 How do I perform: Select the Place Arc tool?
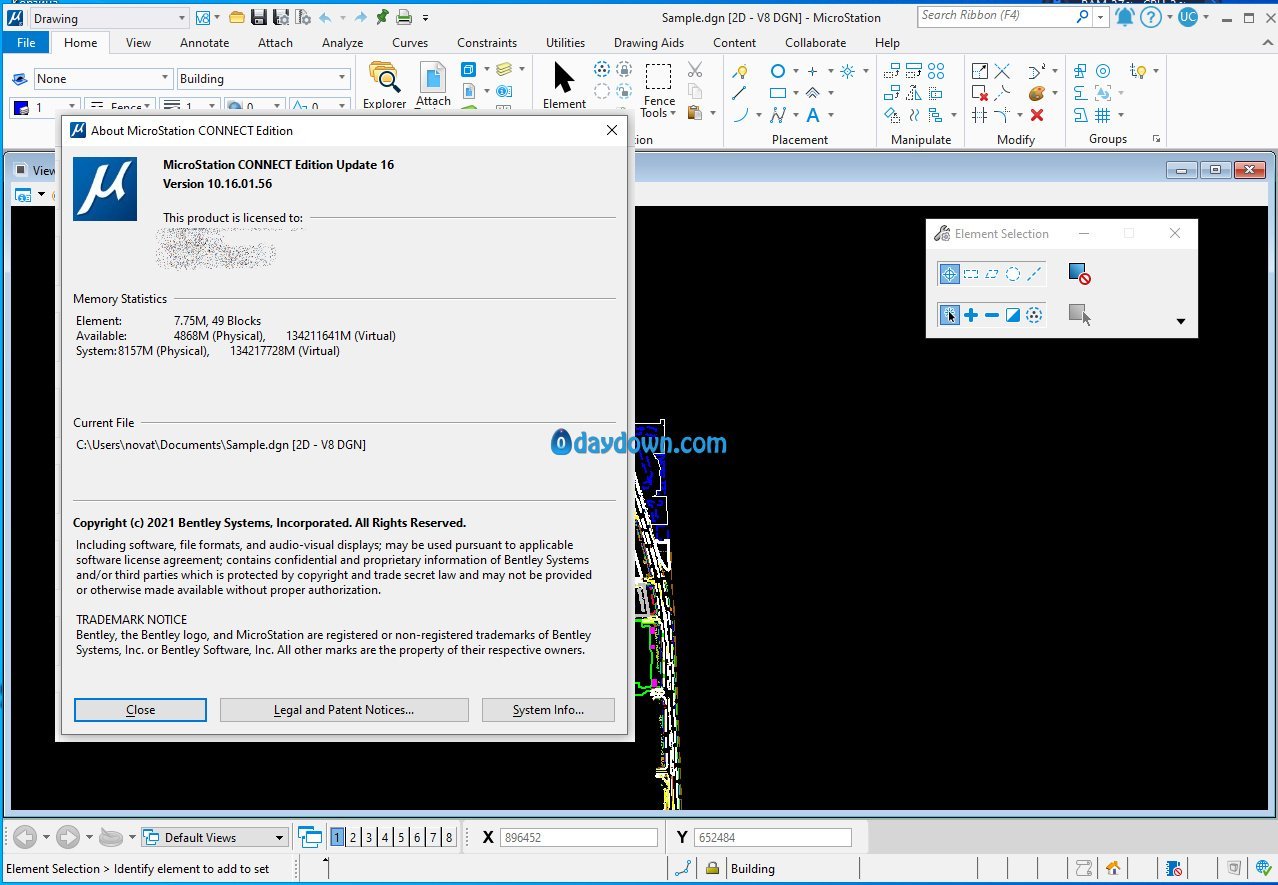click(x=740, y=115)
